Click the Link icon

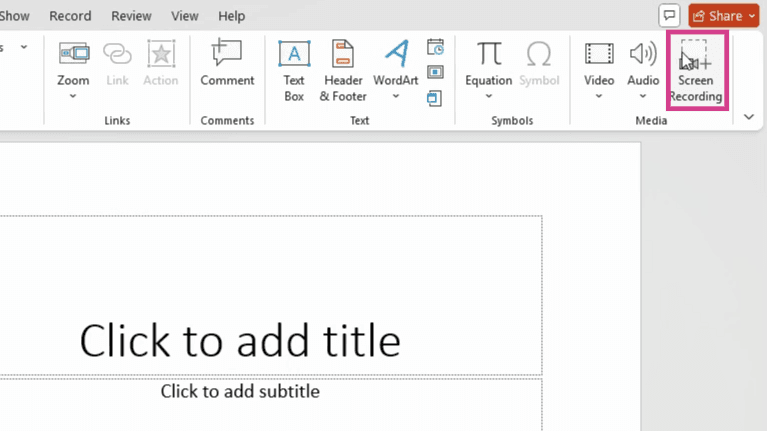[x=117, y=55]
